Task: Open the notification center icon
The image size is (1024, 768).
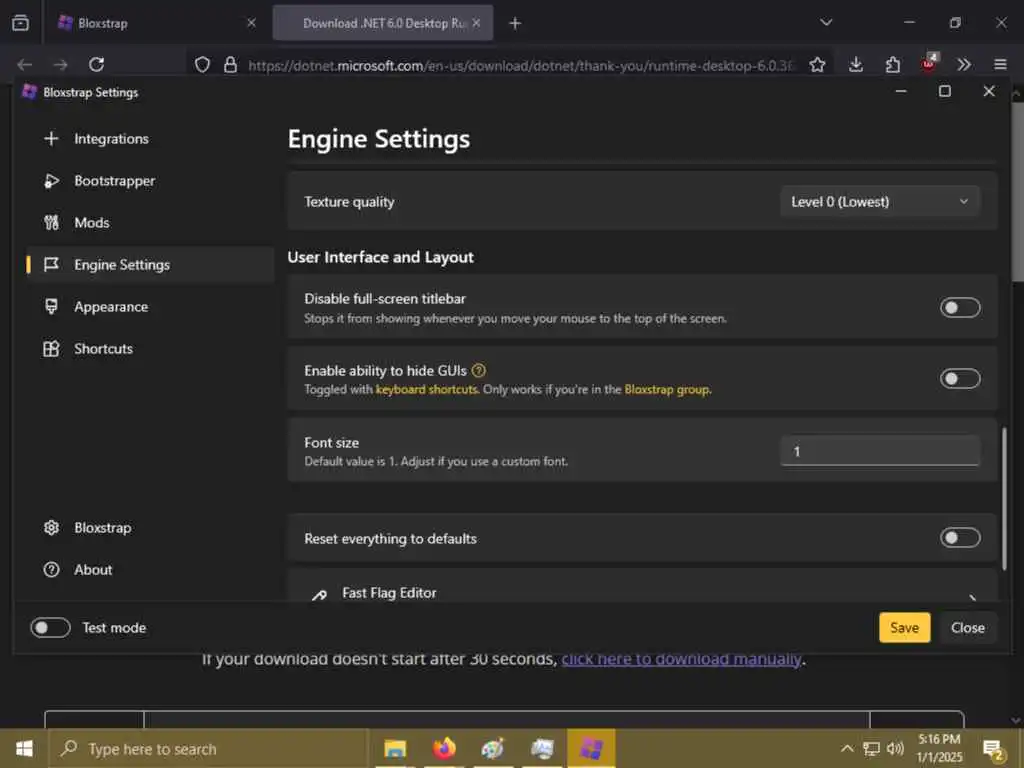Action: point(993,750)
